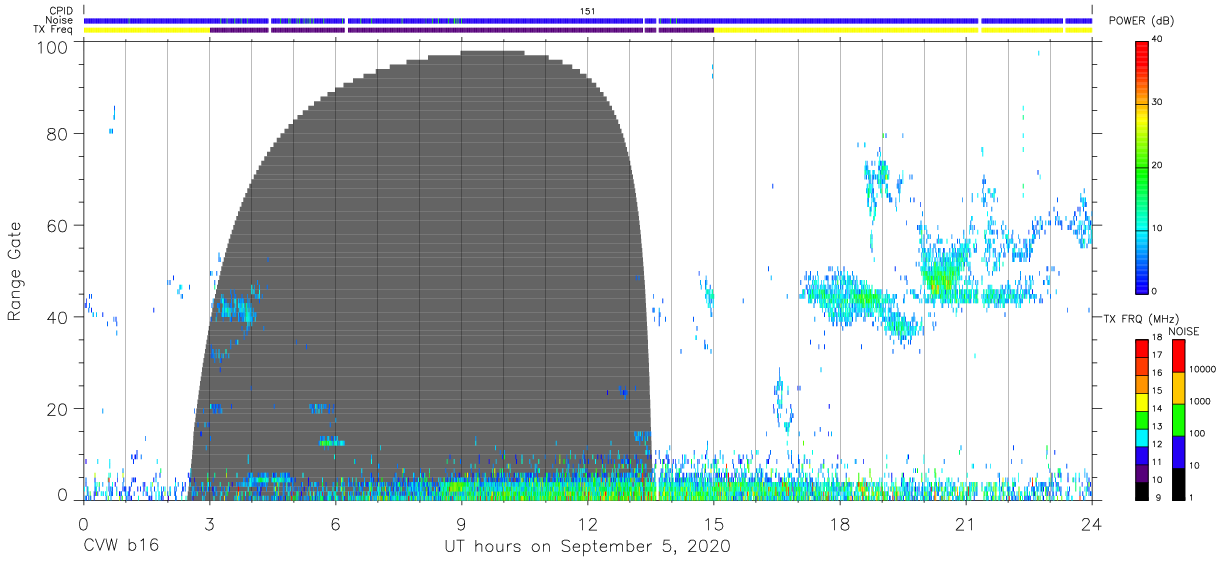Click the x-axis hour tick "24"
The height and width of the screenshot is (567, 1228).
pos(1092,522)
